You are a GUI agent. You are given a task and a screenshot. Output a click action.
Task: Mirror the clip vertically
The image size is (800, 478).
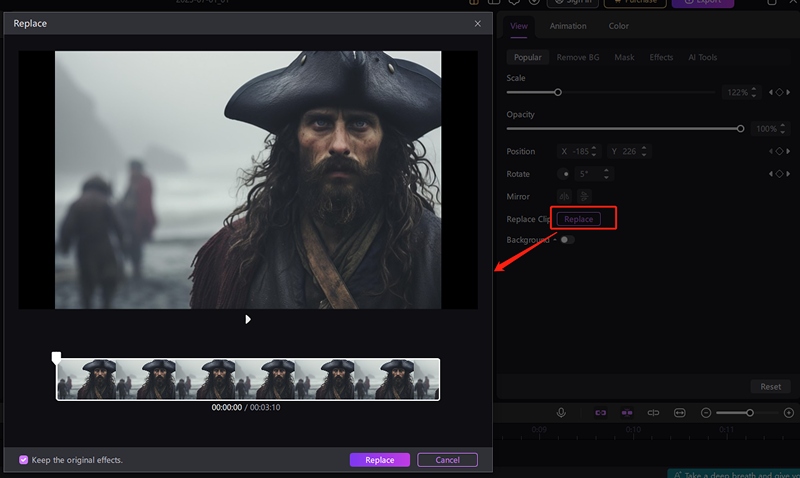click(584, 196)
